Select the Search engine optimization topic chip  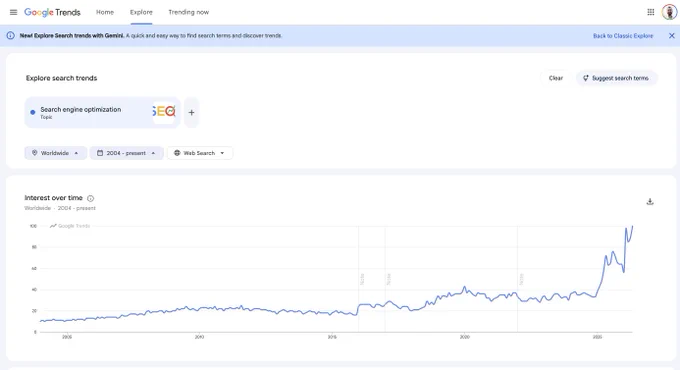click(x=102, y=112)
